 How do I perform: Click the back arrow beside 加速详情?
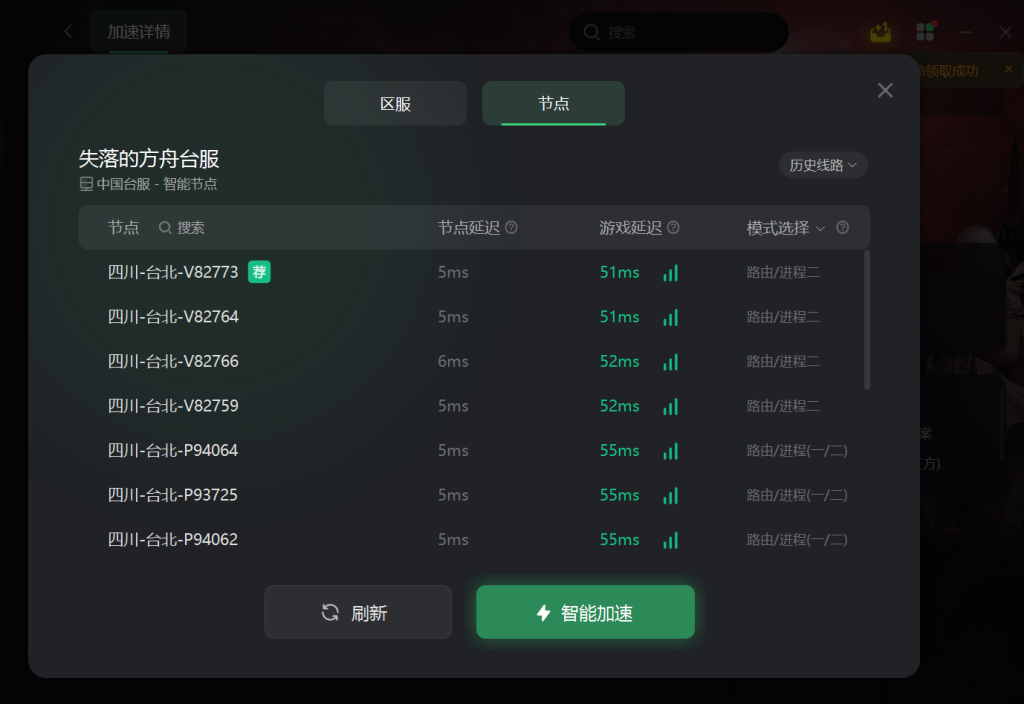tap(68, 31)
